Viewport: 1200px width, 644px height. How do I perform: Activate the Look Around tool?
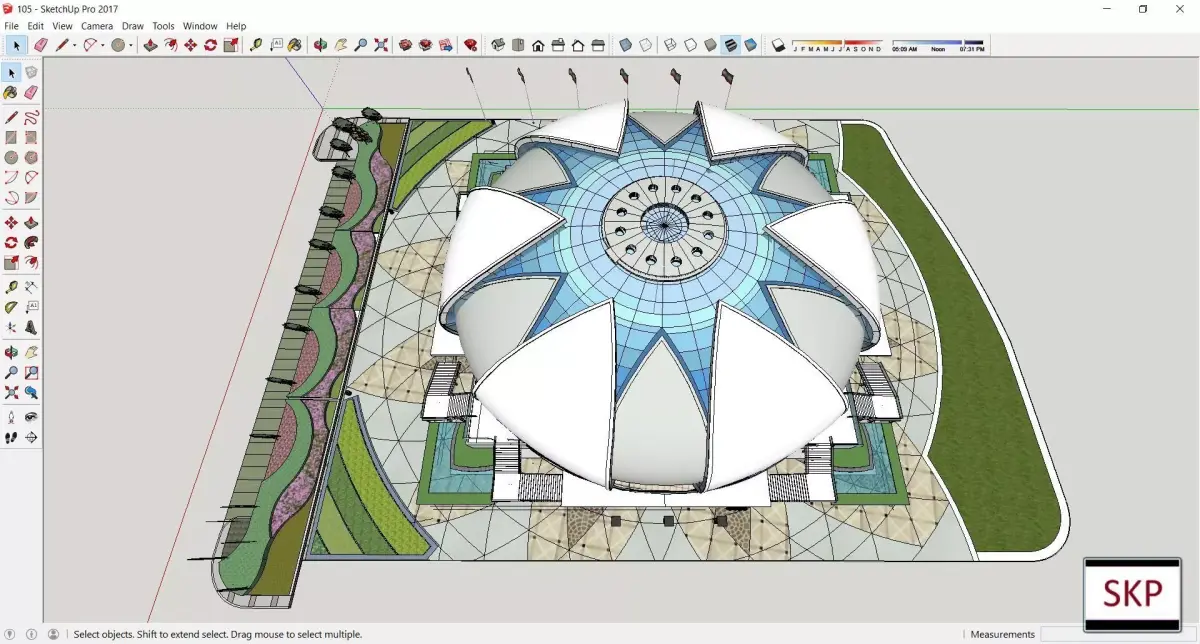tap(31, 416)
